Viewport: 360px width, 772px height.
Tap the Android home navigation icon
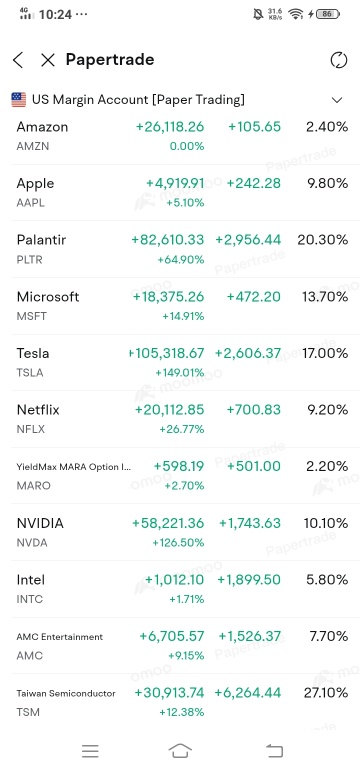point(180,751)
